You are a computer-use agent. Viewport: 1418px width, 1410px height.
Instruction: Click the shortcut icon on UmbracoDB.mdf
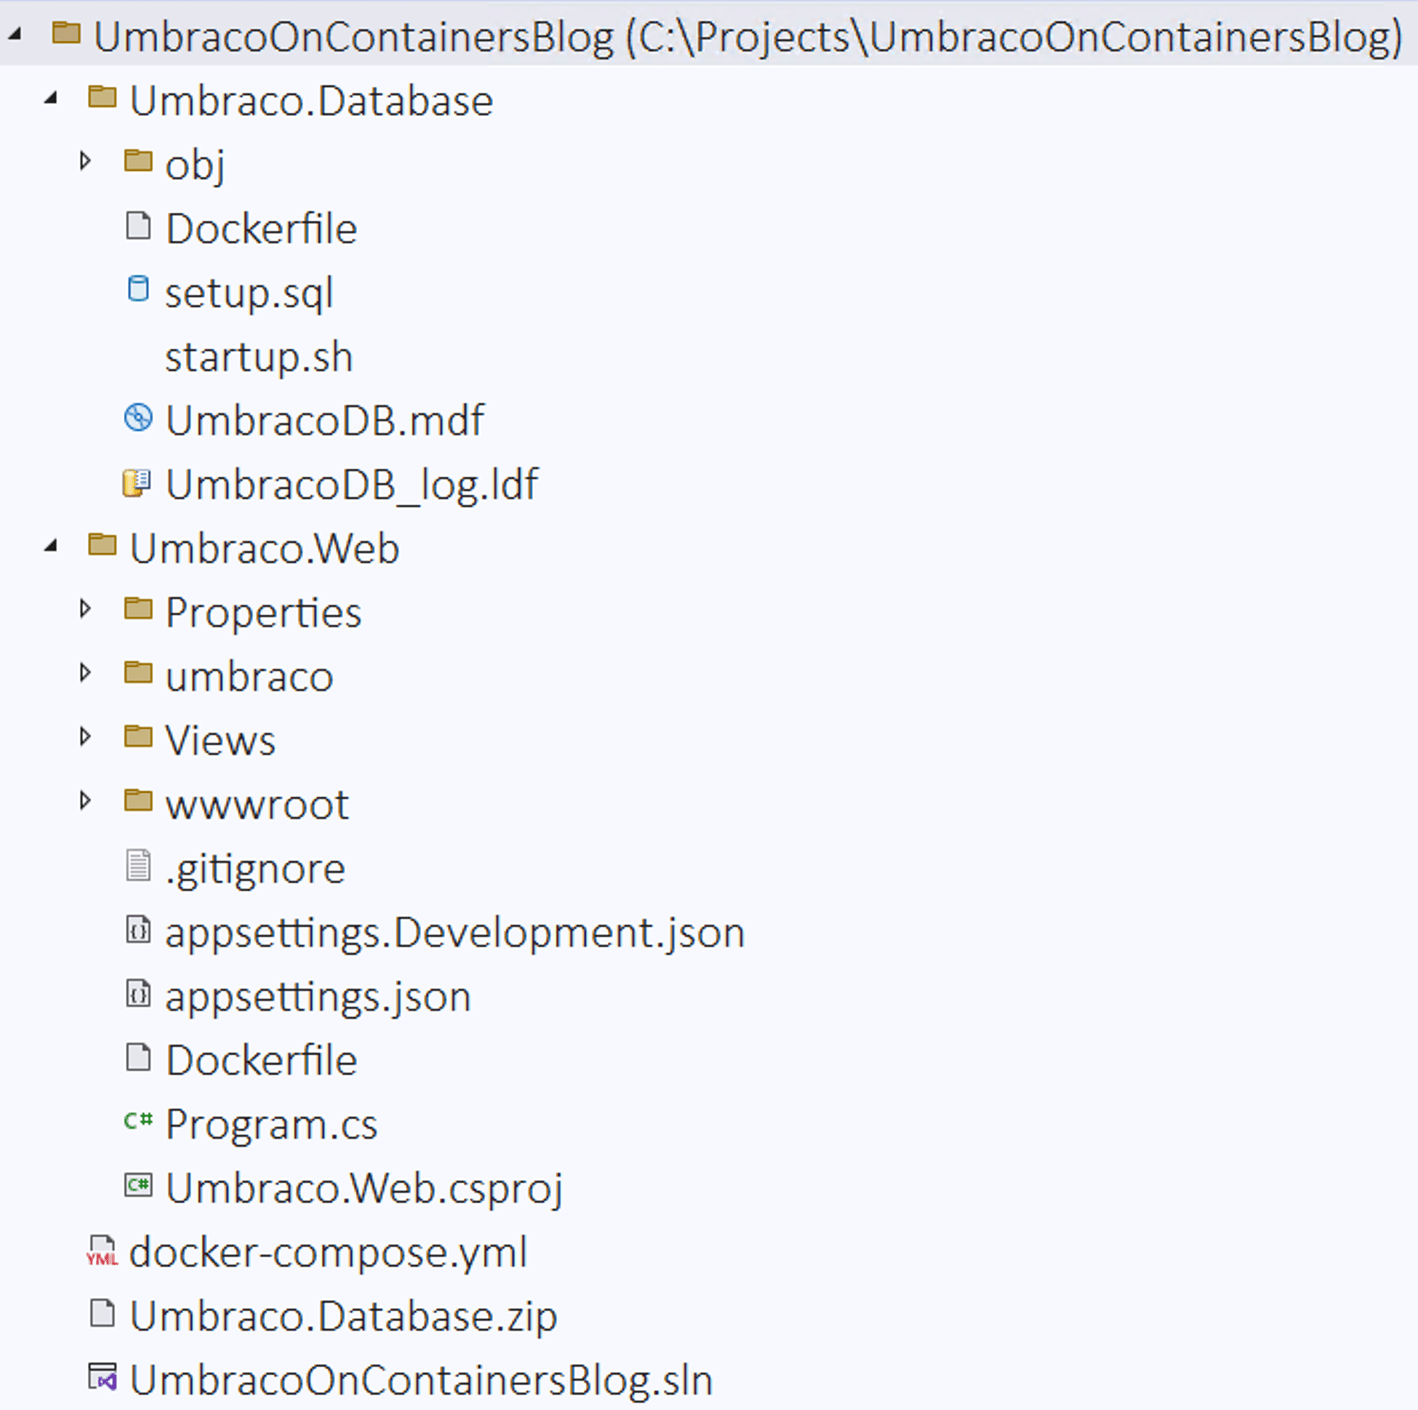(x=138, y=419)
